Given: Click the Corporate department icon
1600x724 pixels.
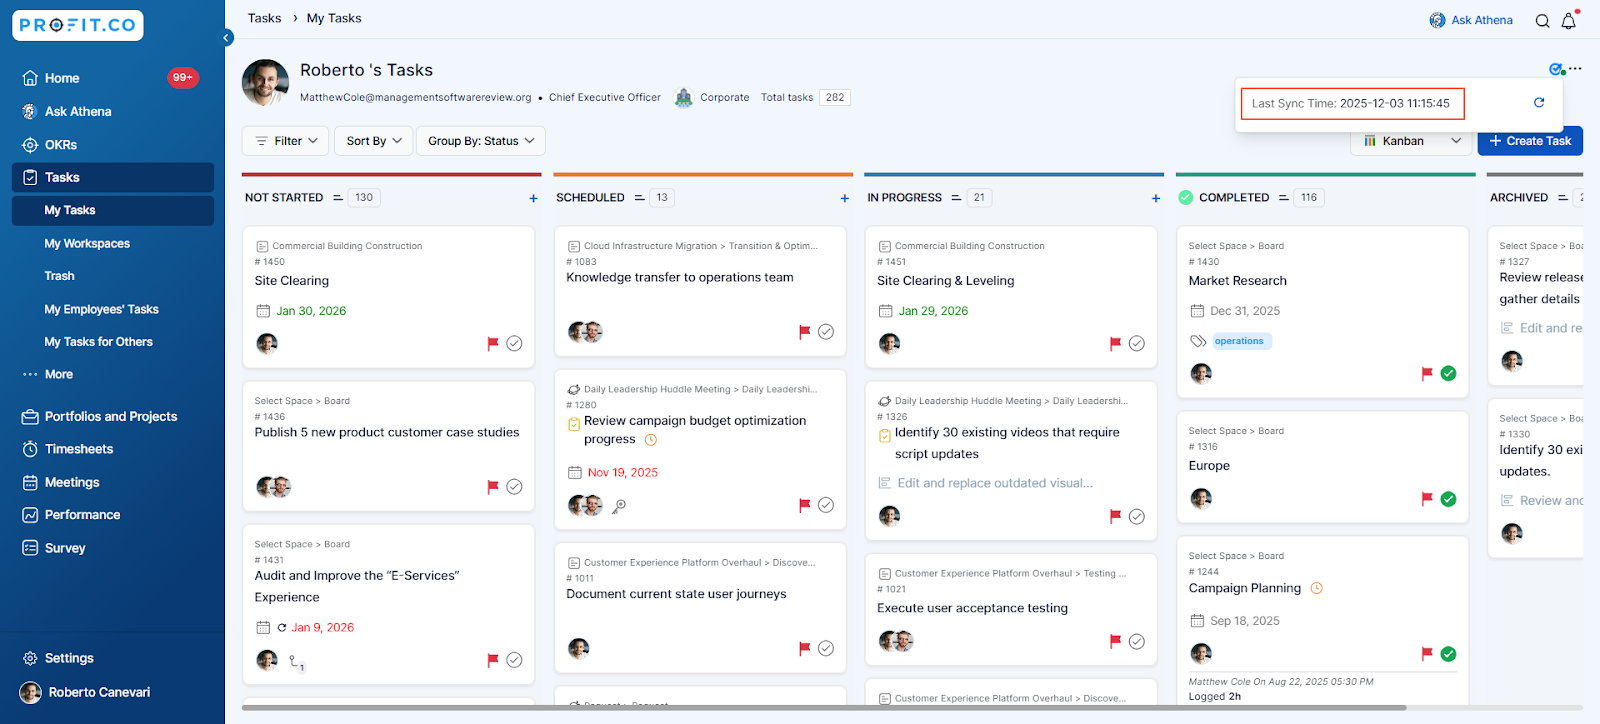Looking at the screenshot, I should [x=684, y=97].
